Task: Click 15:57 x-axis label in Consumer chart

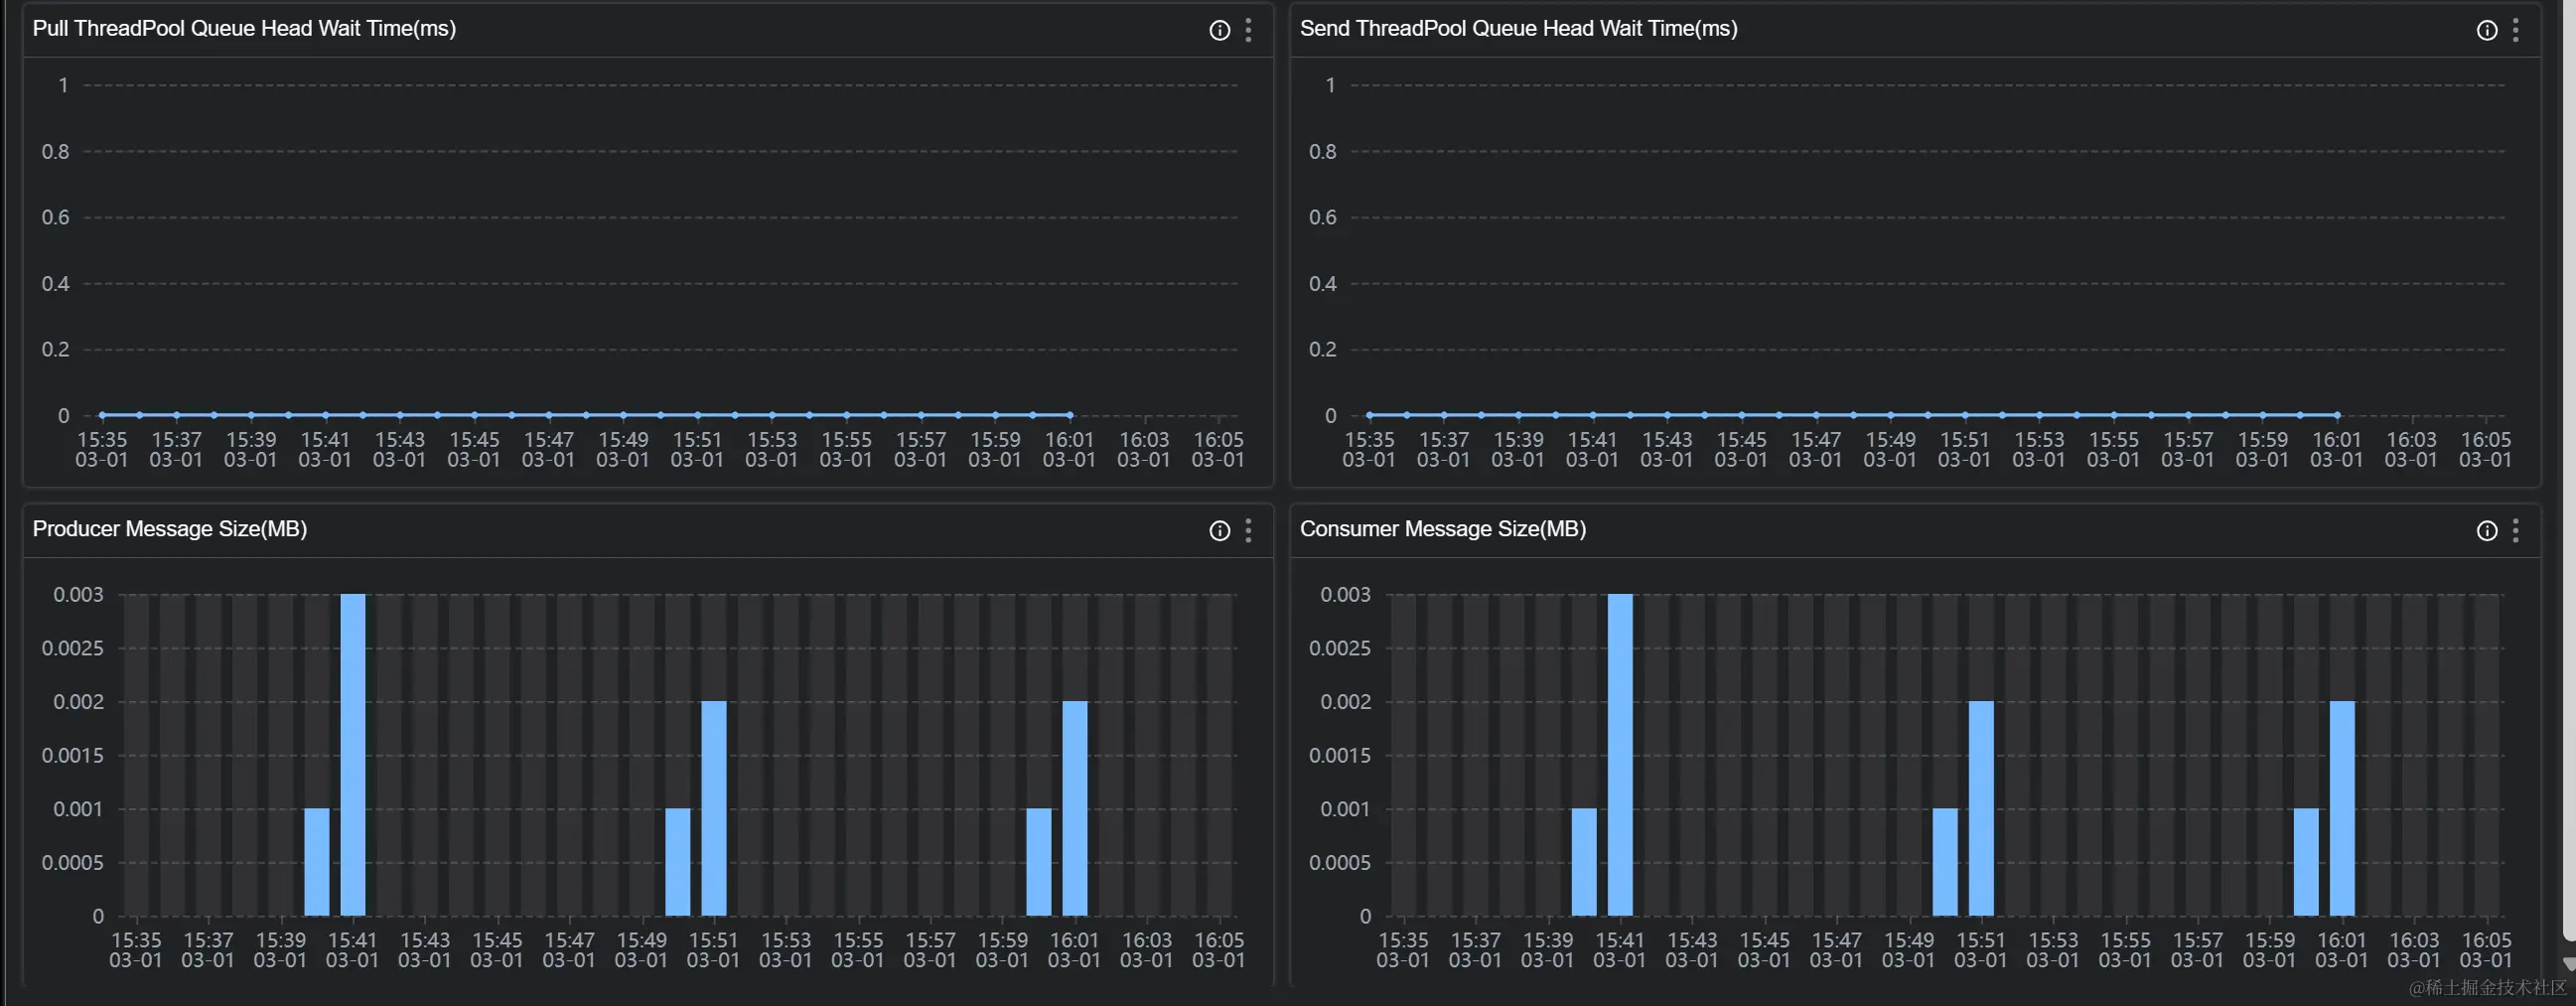Action: click(2197, 951)
